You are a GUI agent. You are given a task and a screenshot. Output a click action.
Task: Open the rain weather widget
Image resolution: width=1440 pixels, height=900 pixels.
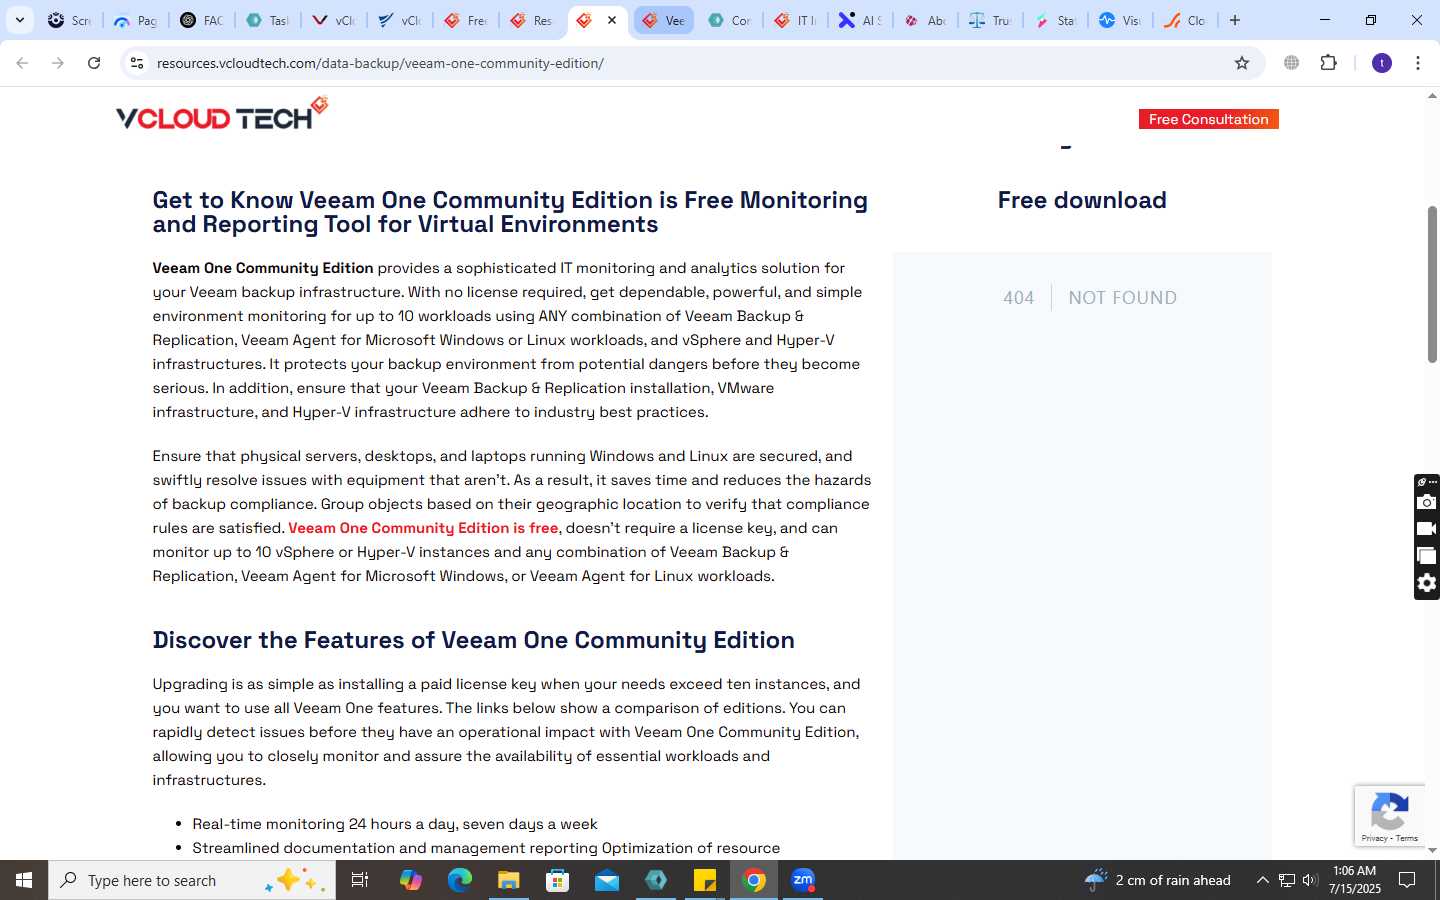[1158, 880]
